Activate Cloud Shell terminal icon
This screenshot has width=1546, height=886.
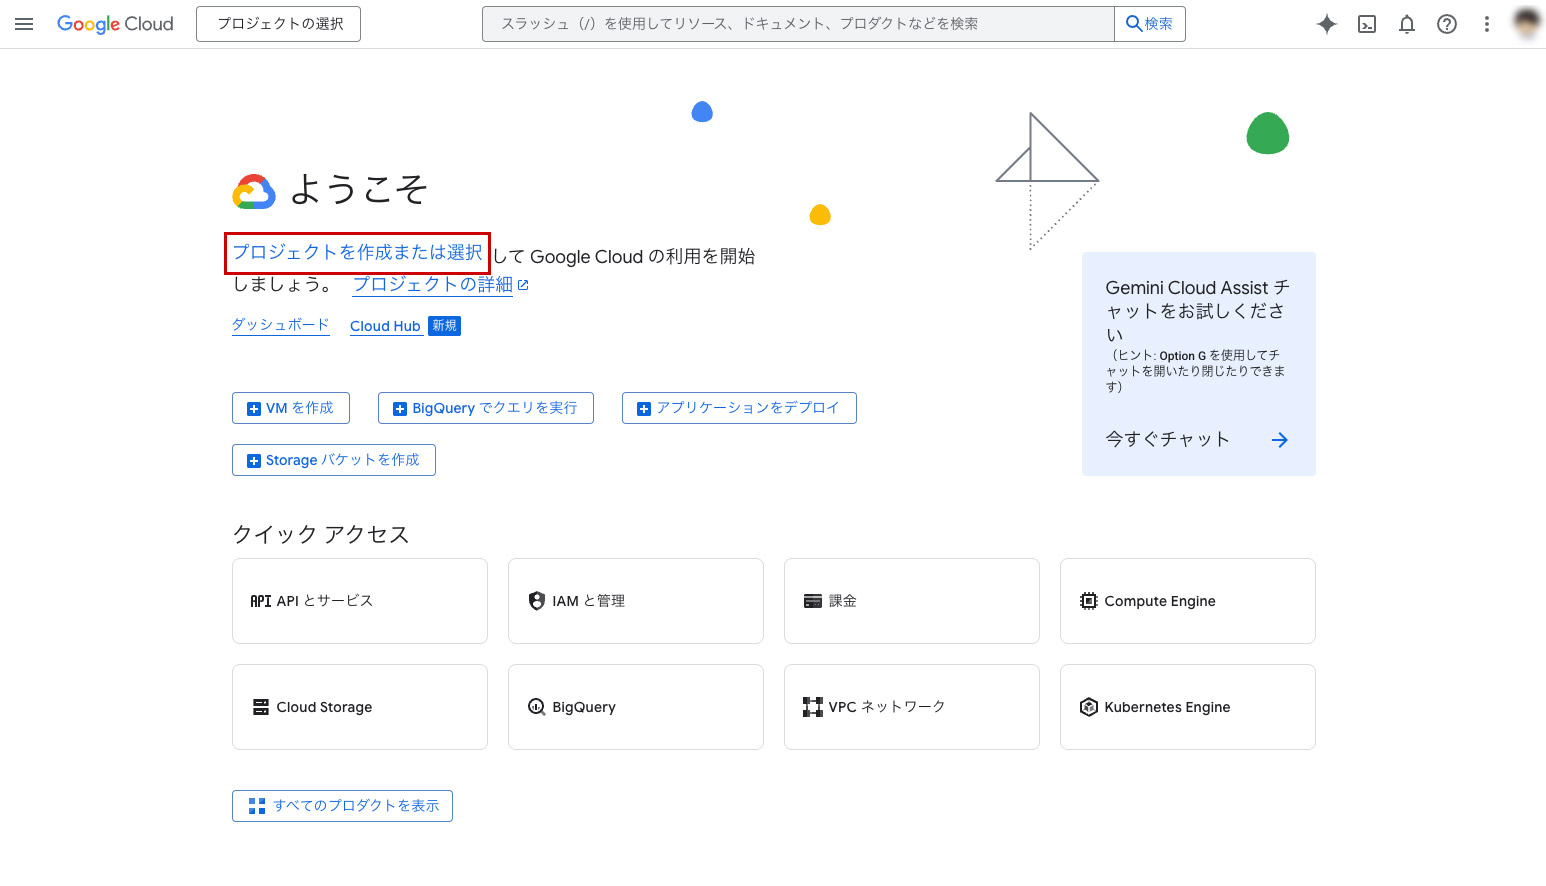point(1367,24)
